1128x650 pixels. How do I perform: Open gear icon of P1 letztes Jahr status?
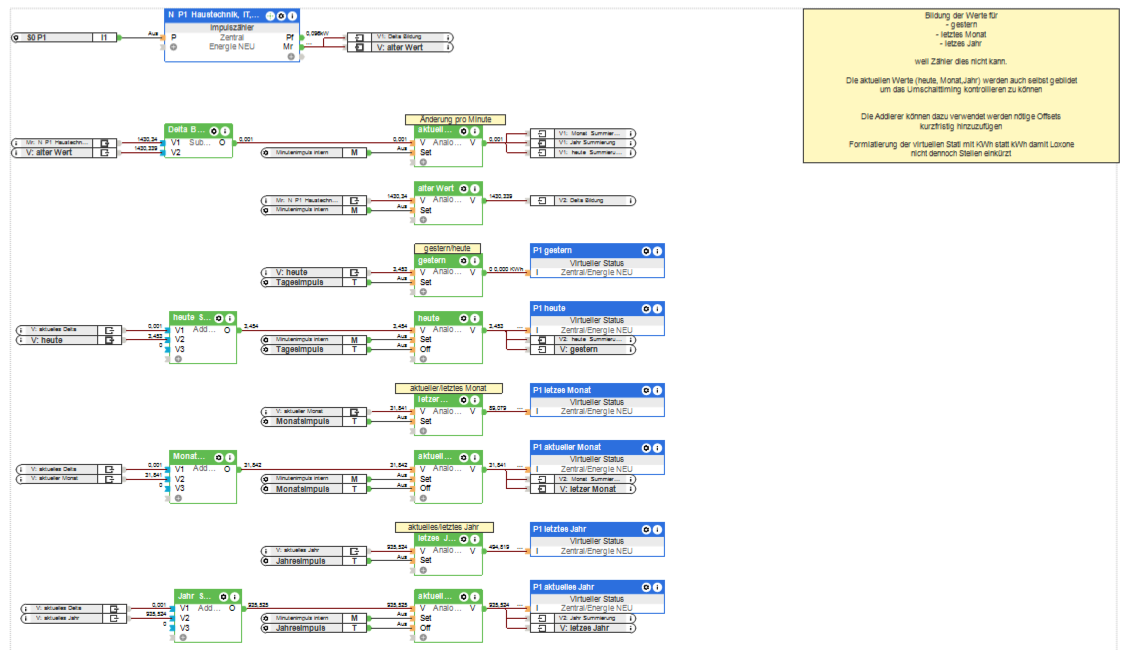pos(646,529)
